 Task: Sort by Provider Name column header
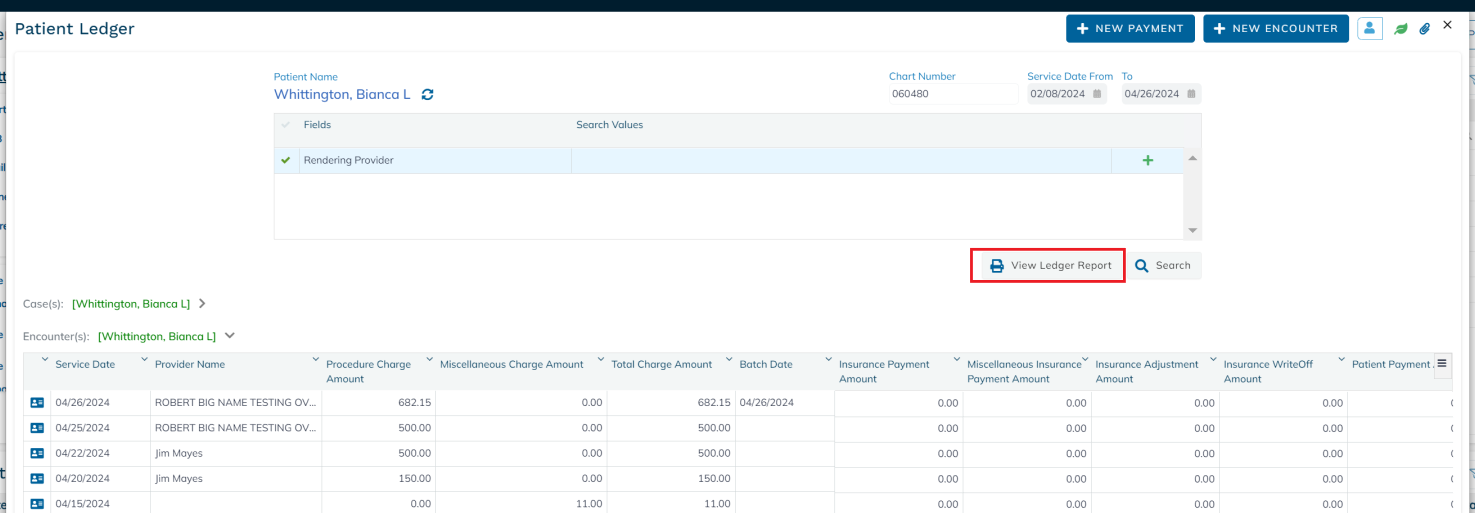[x=190, y=364]
